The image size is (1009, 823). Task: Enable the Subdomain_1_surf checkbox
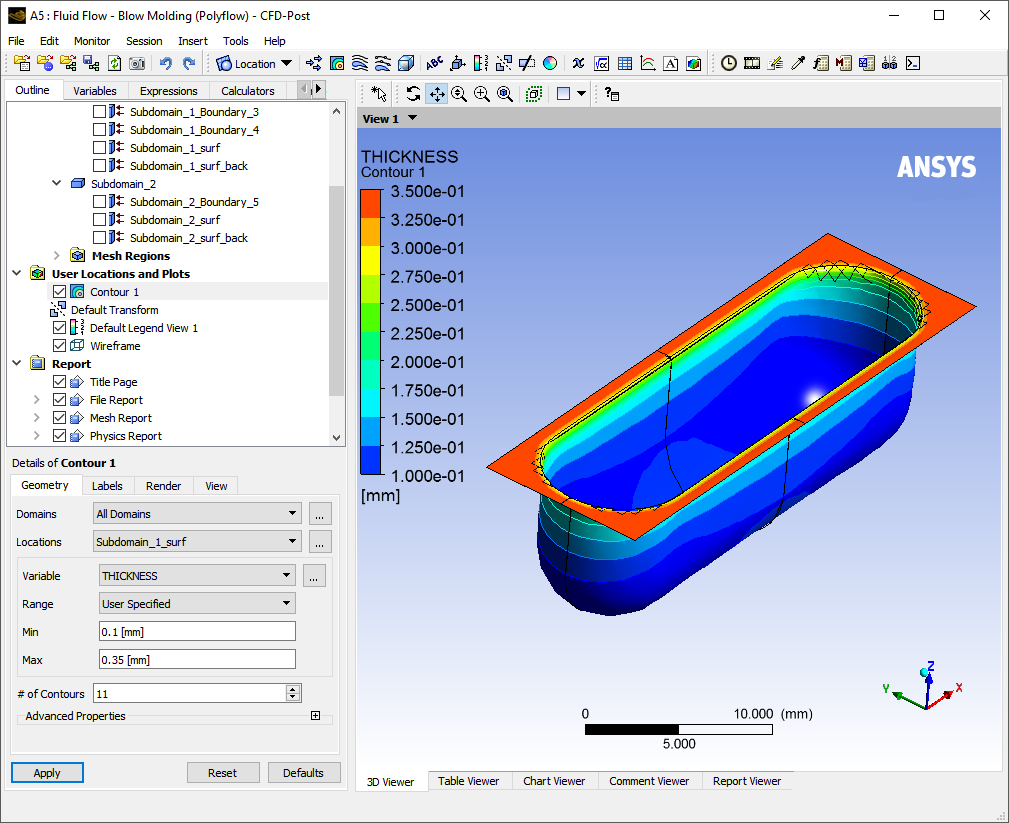click(99, 147)
